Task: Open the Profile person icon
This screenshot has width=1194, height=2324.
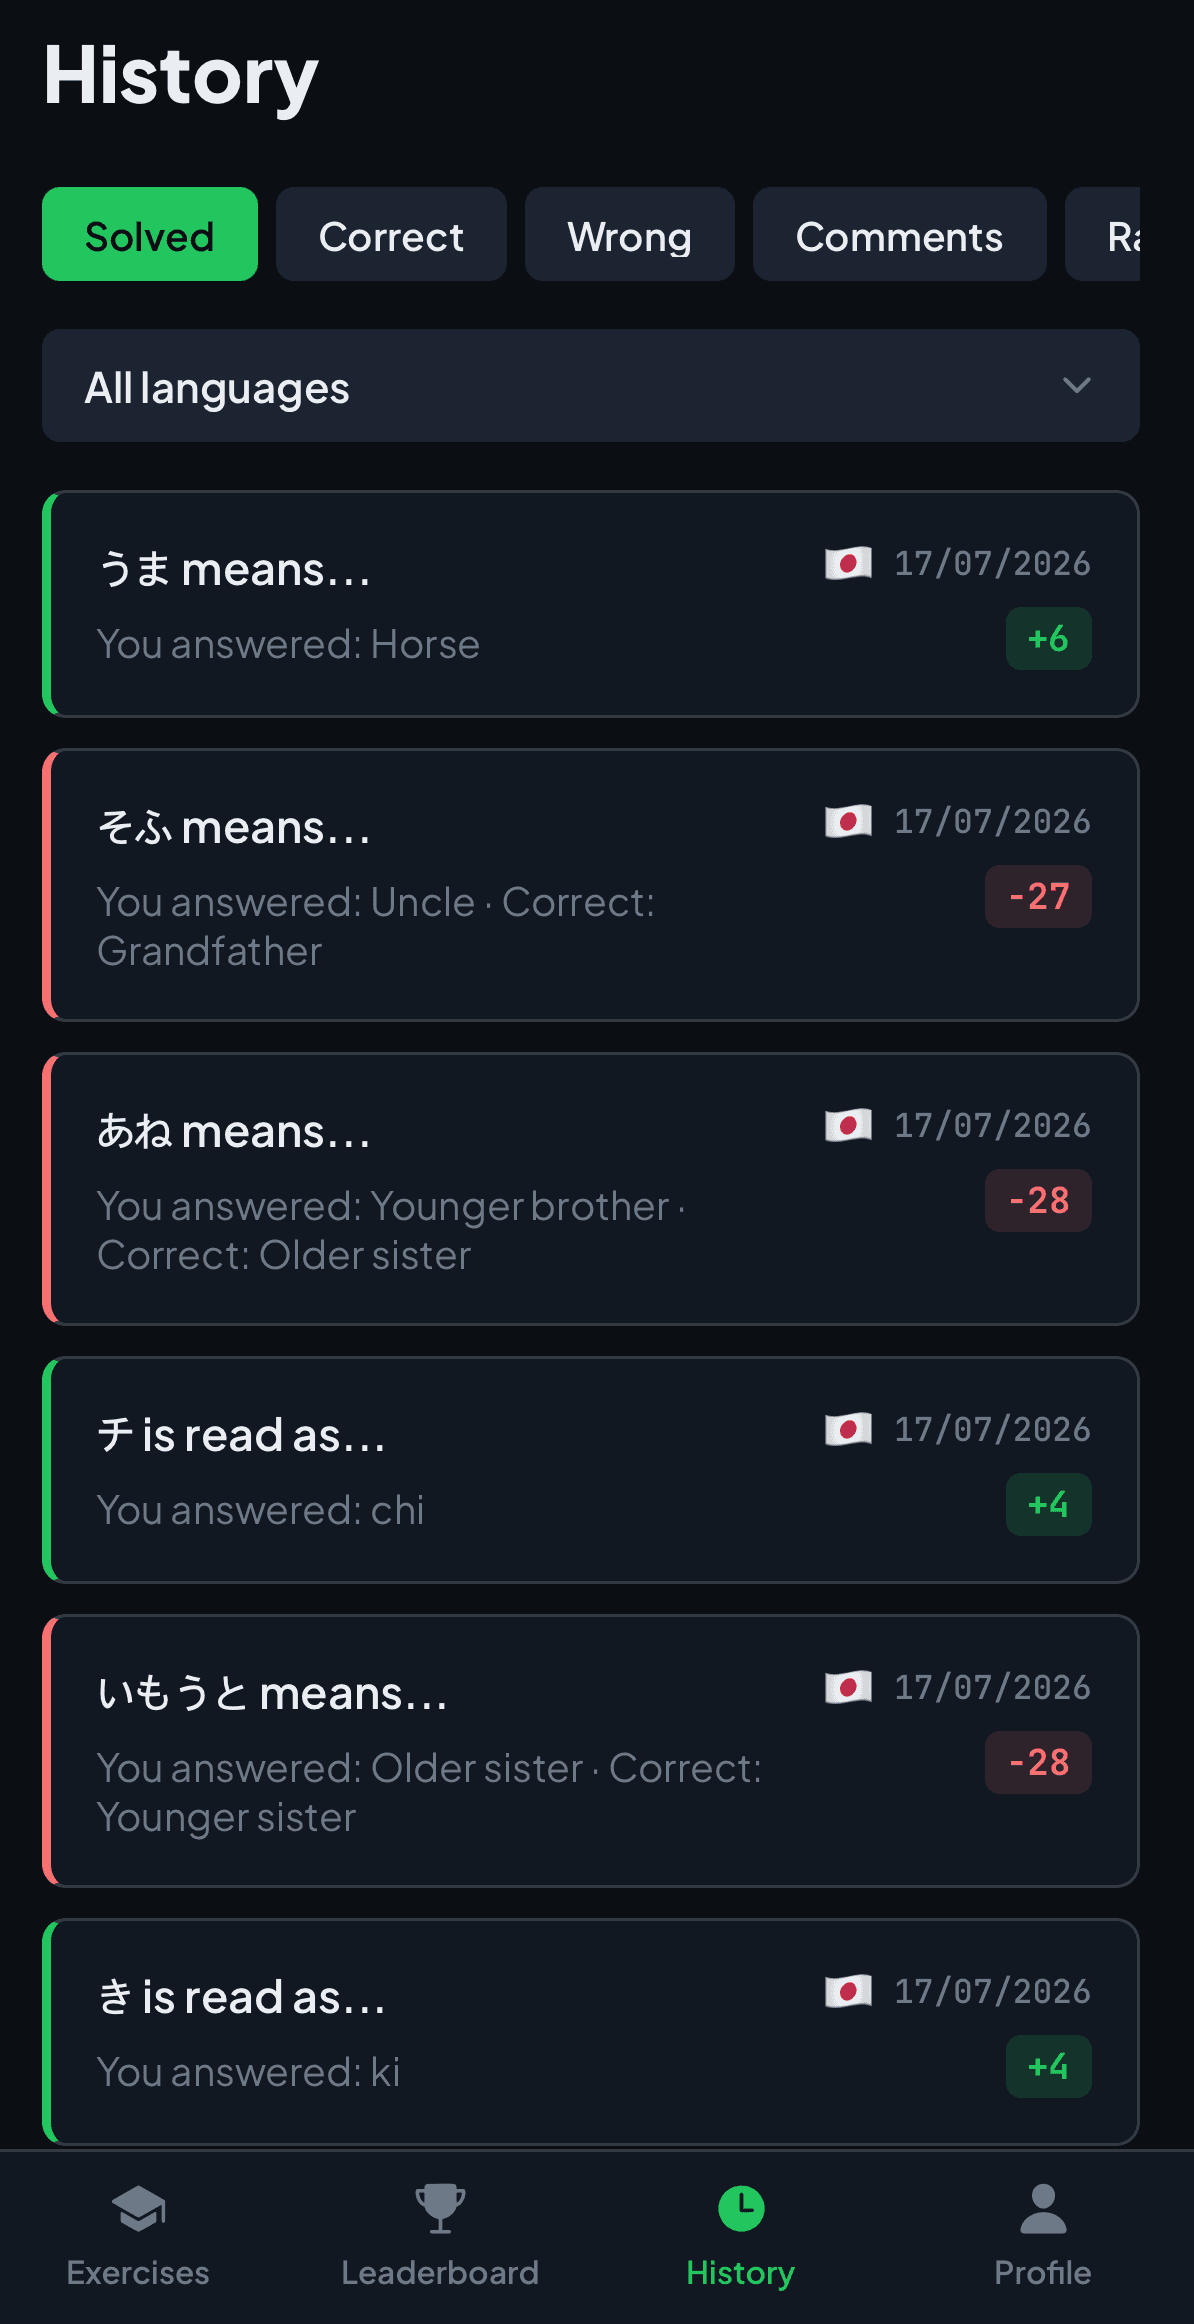Action: point(1043,2209)
